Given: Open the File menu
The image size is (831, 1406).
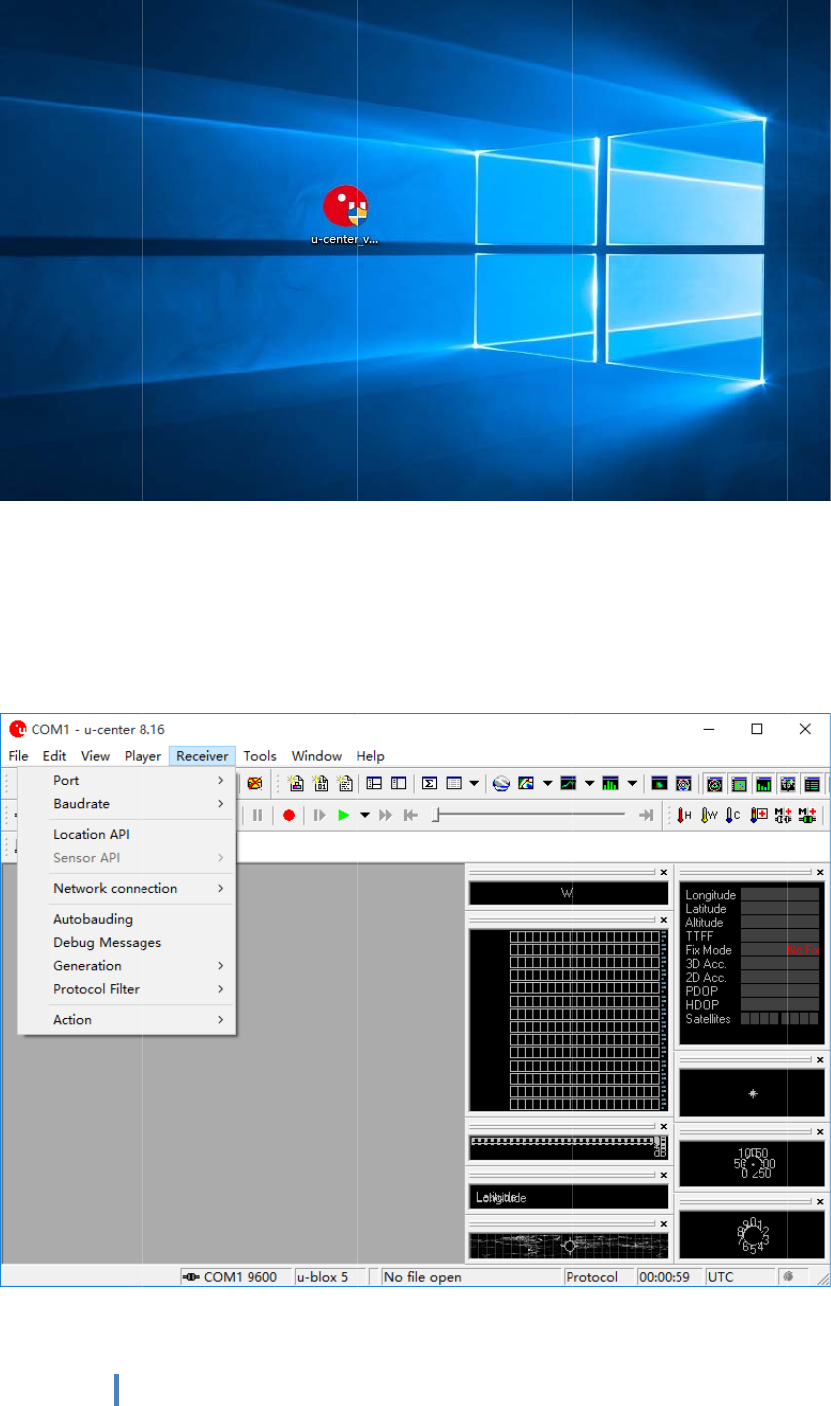Looking at the screenshot, I should click(19, 756).
